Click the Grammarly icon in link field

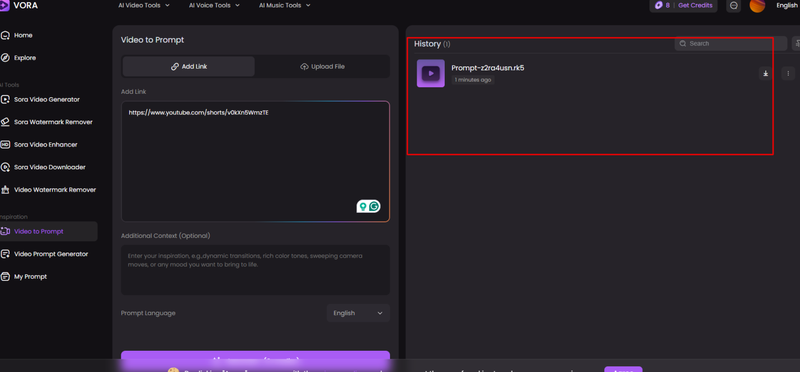point(375,207)
